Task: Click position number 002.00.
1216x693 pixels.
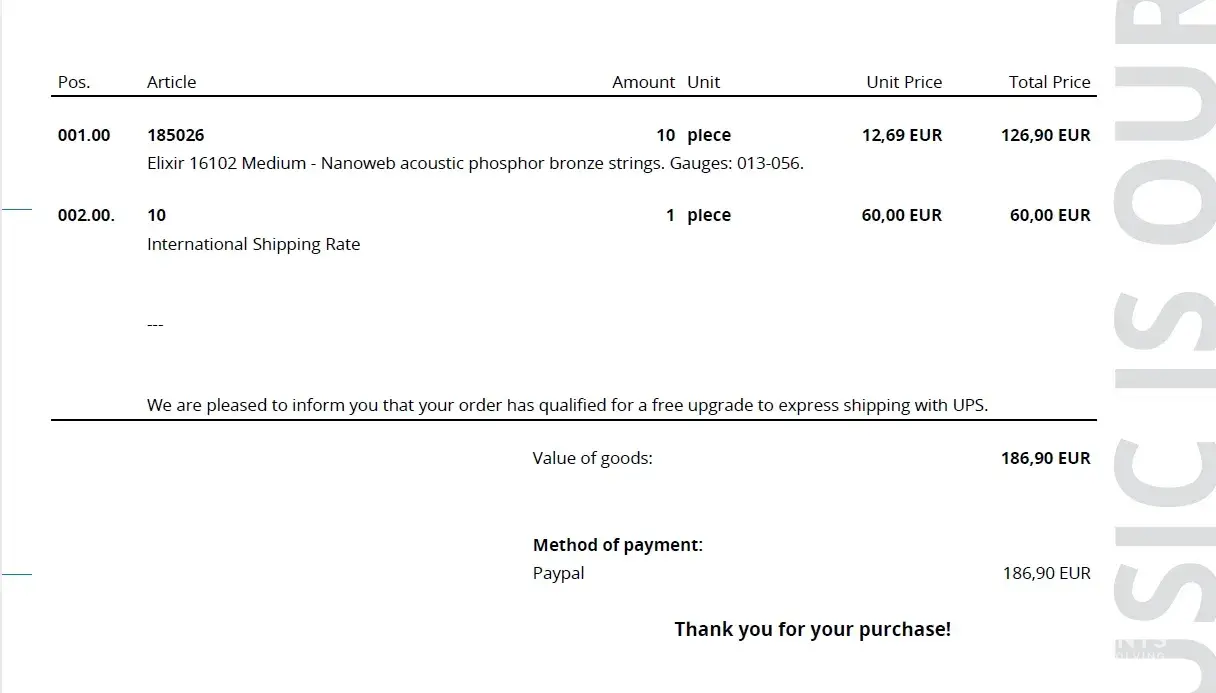Action: (x=86, y=215)
